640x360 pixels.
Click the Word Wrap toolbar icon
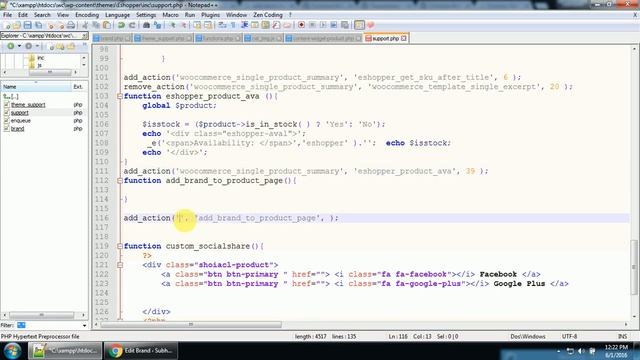[222, 25]
